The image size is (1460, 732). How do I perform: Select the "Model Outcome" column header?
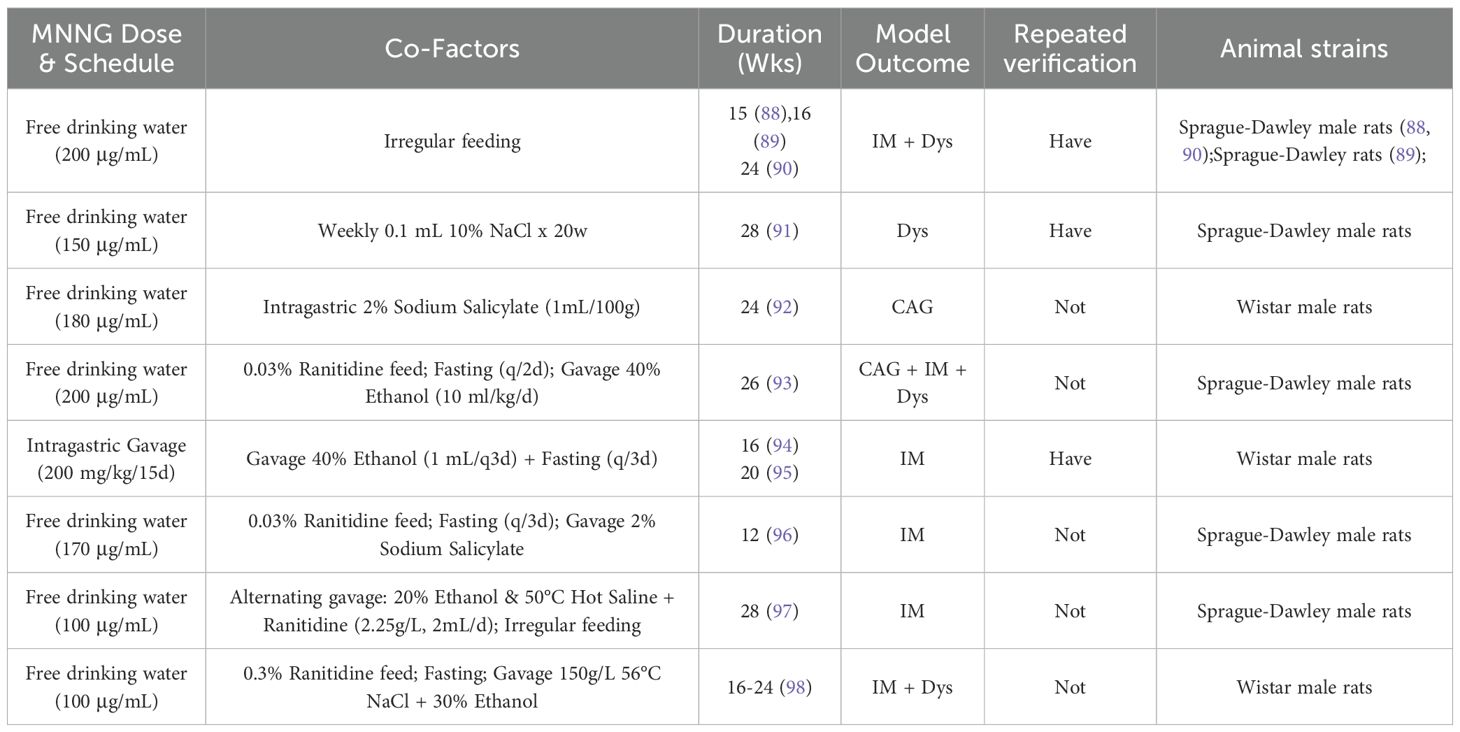click(912, 48)
